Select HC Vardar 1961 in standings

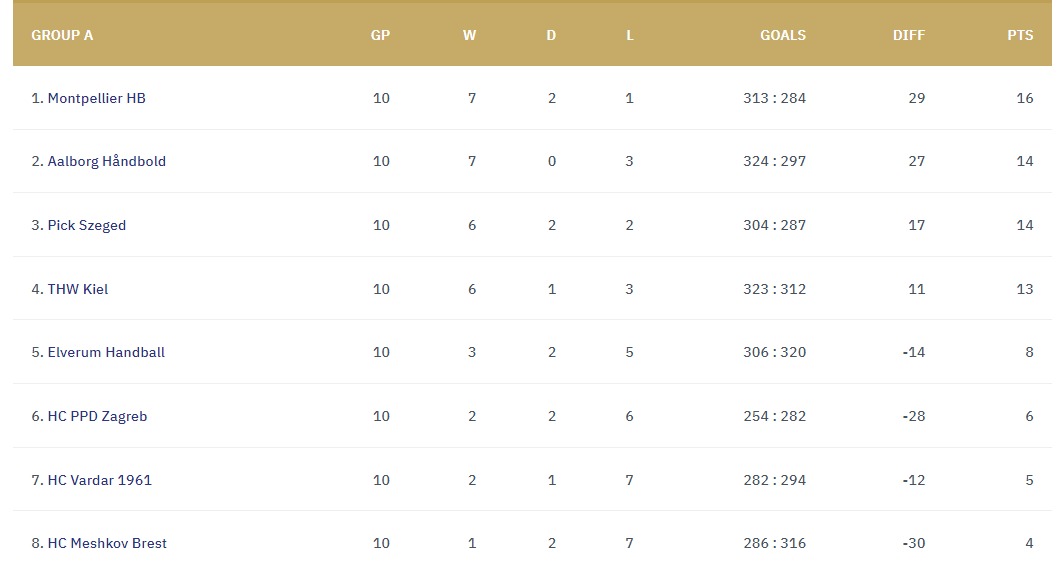(99, 480)
